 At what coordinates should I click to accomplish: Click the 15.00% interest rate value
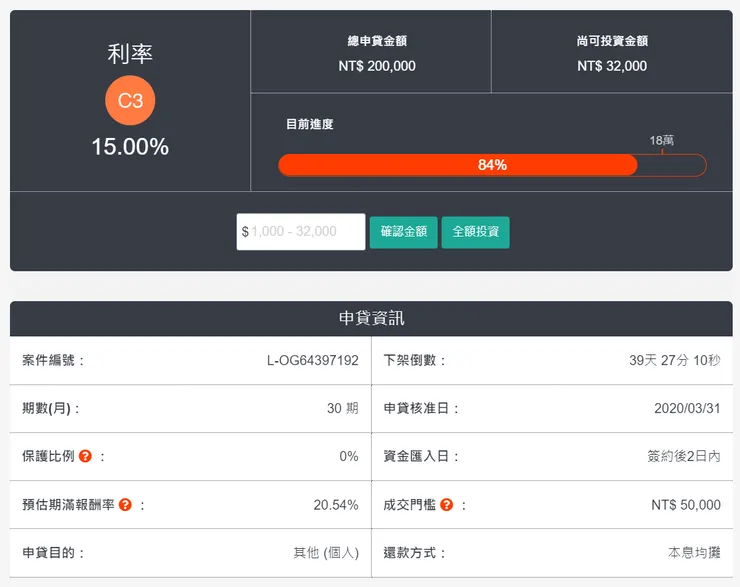point(130,147)
